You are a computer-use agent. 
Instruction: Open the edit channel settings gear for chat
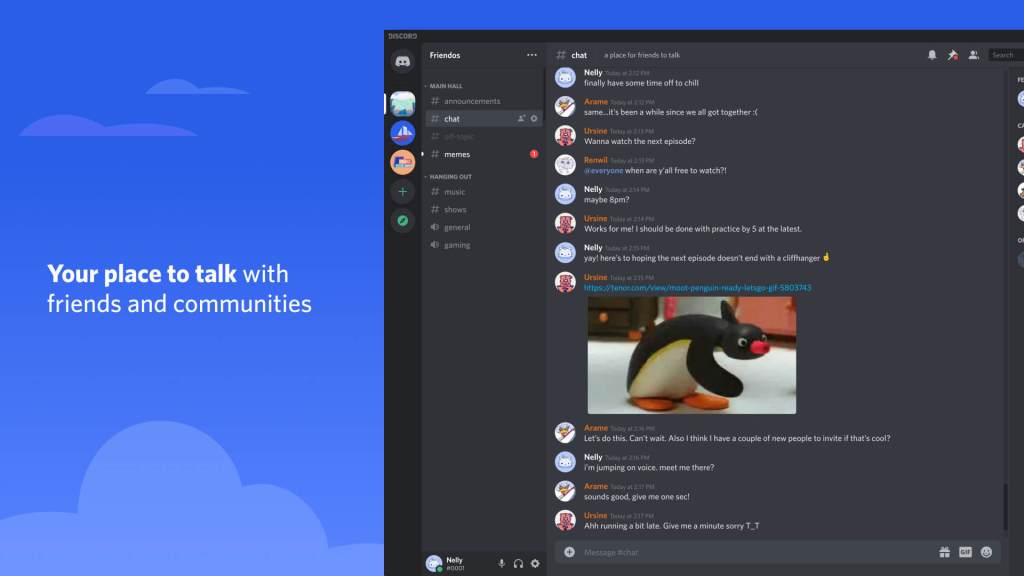(535, 118)
